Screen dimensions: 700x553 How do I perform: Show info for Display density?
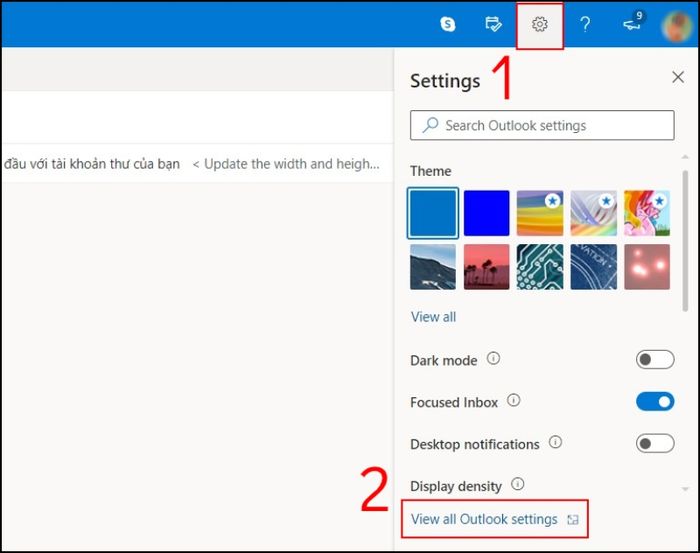tap(518, 484)
